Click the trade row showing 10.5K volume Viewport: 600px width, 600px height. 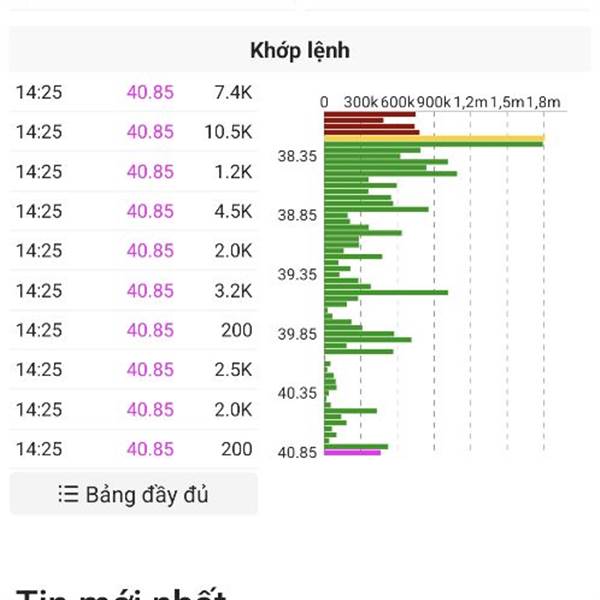[134, 132]
